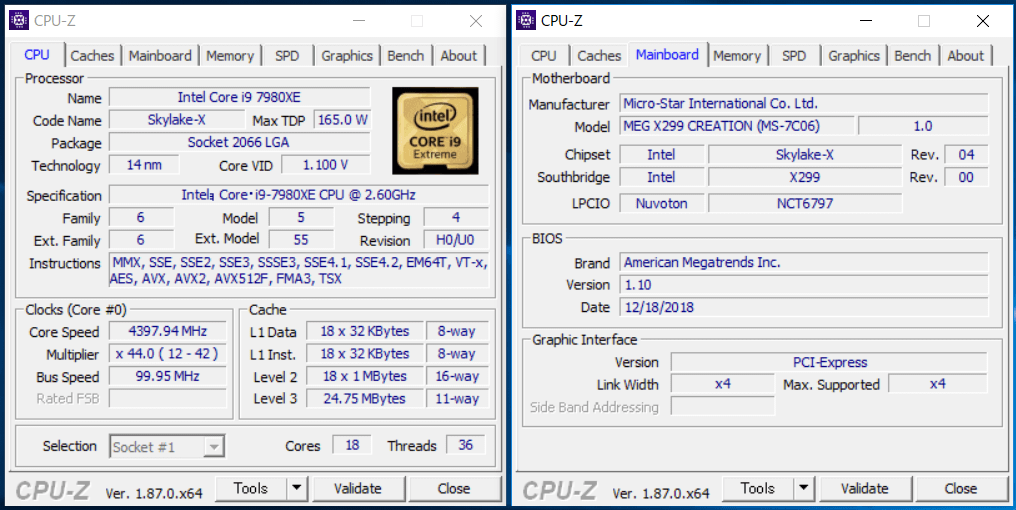Click Package value Socket 2066 LGA
Viewport: 1016px width, 510px height.
(239, 142)
